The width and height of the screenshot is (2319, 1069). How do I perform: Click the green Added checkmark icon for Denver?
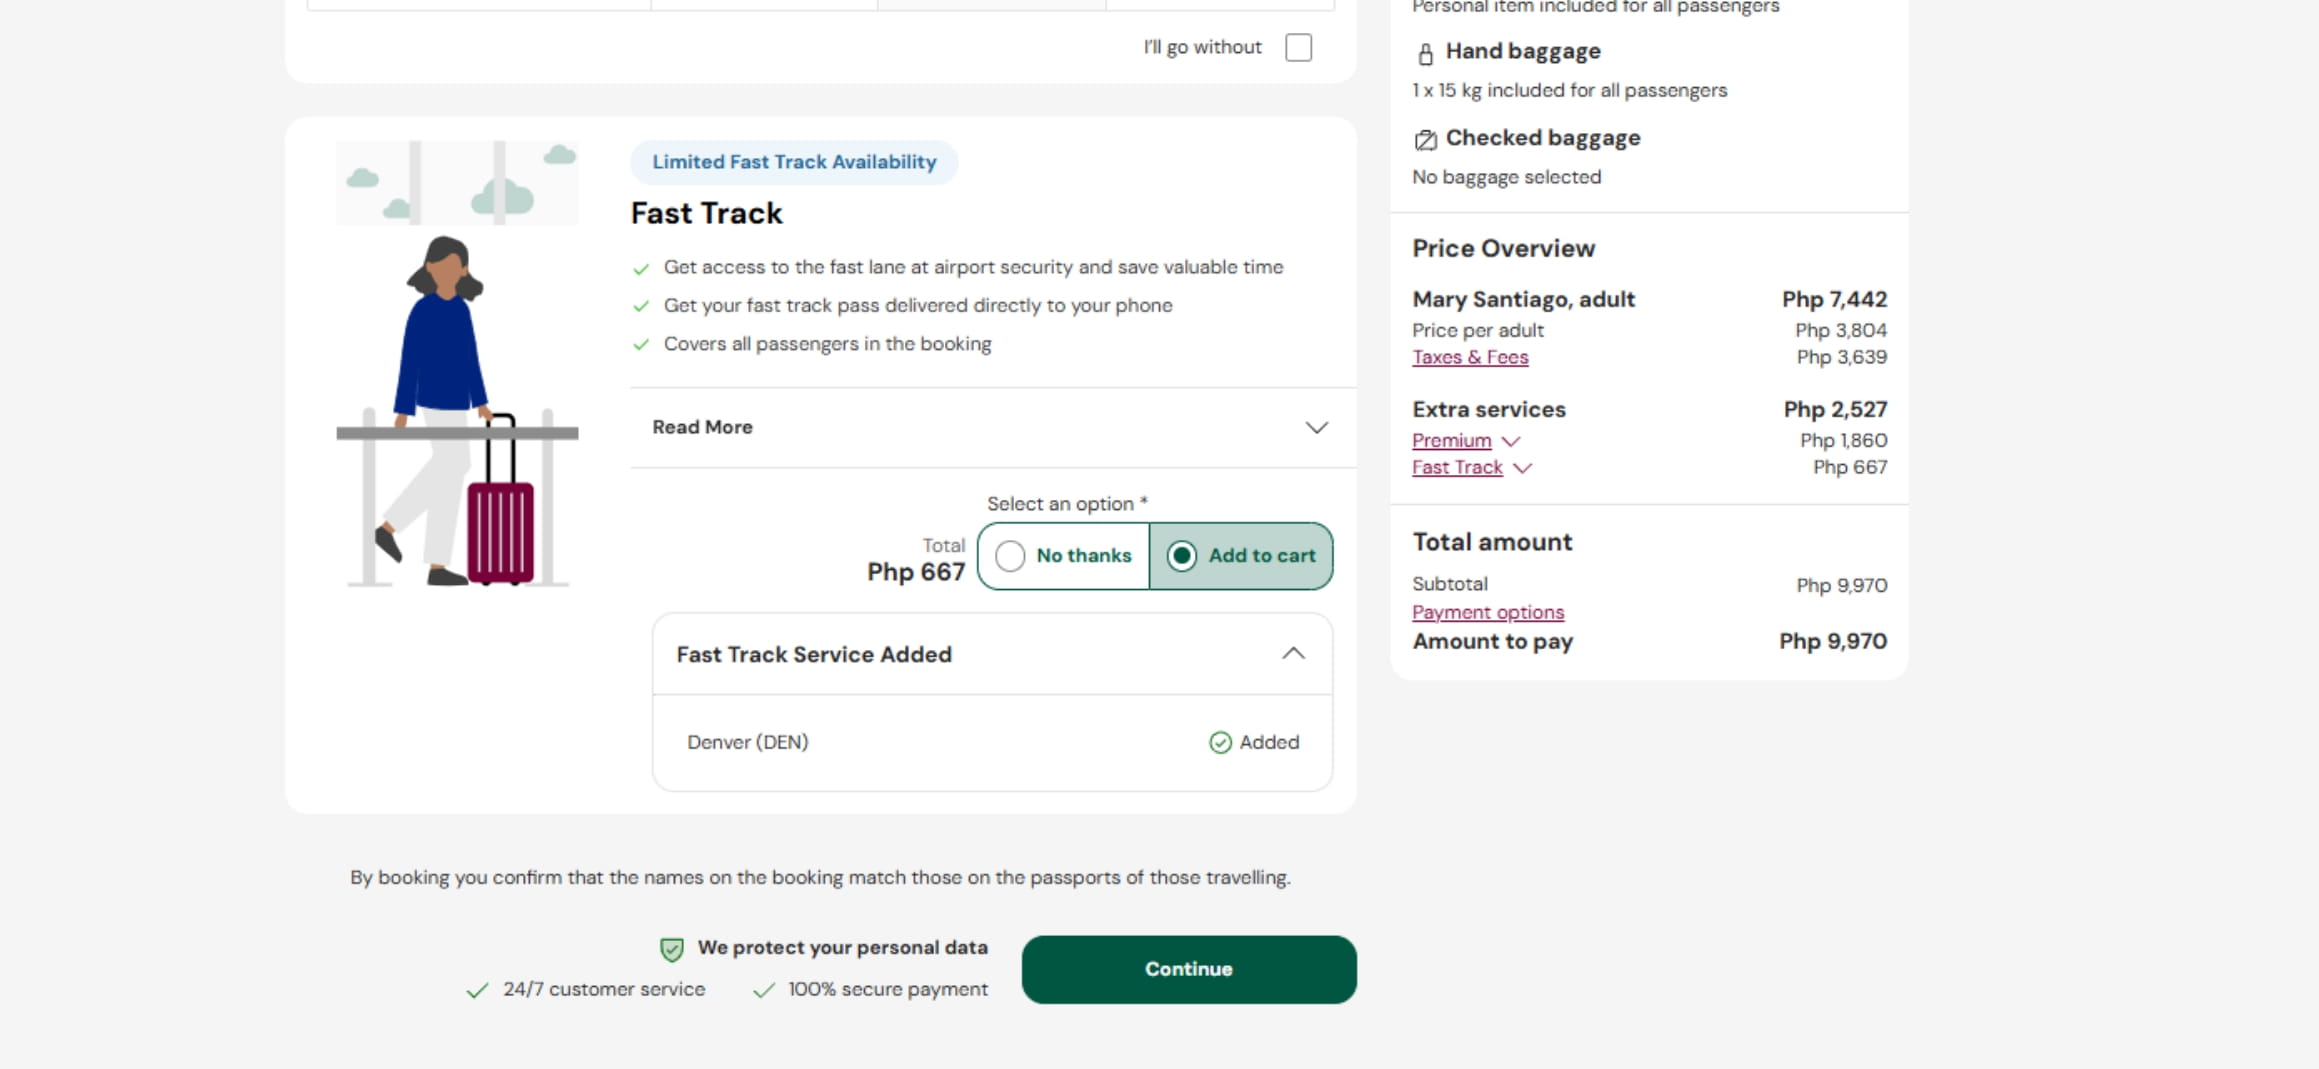pyautogui.click(x=1220, y=742)
